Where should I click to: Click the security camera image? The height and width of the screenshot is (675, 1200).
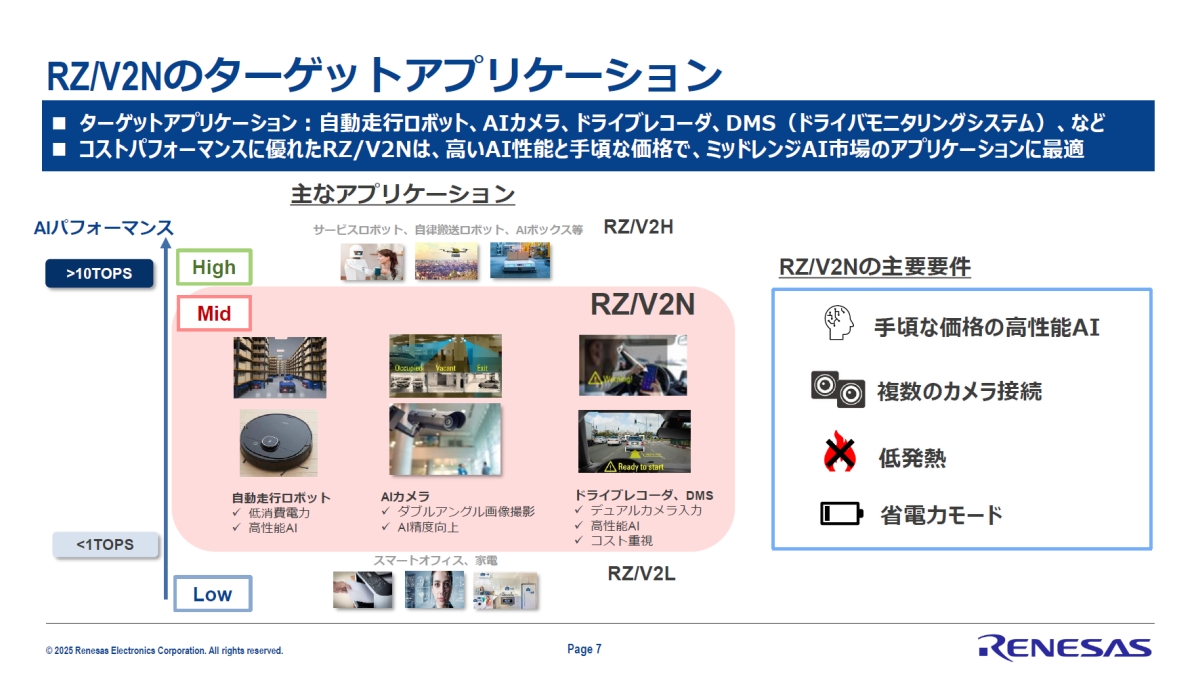pos(445,439)
